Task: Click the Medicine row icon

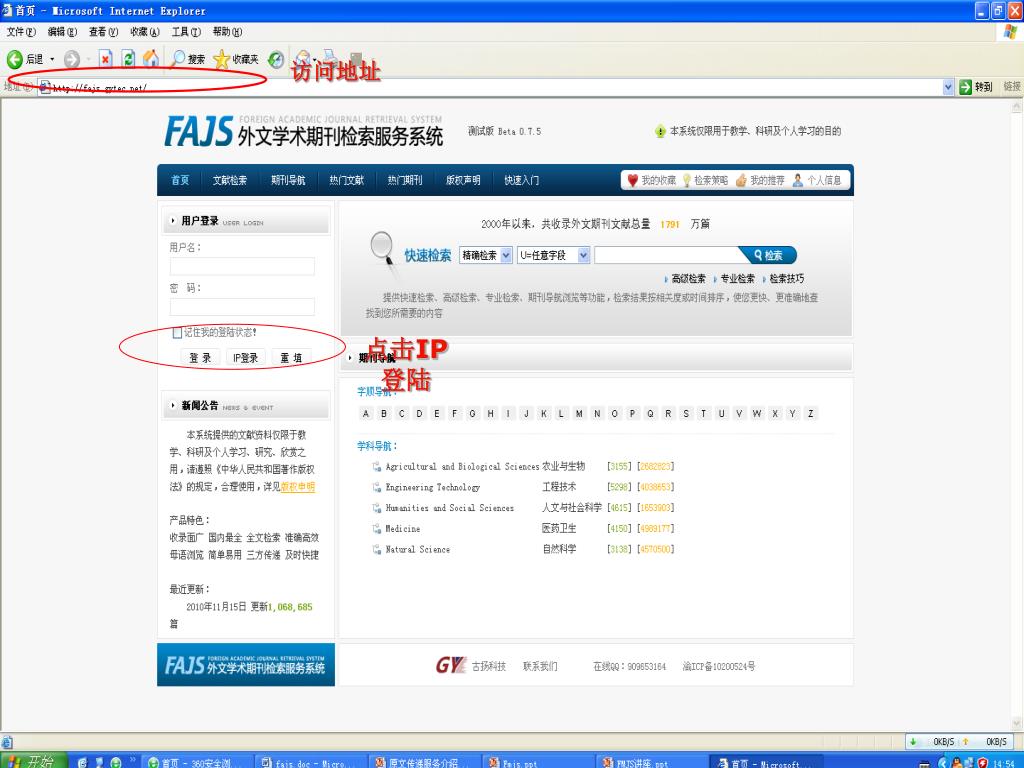Action: [377, 529]
